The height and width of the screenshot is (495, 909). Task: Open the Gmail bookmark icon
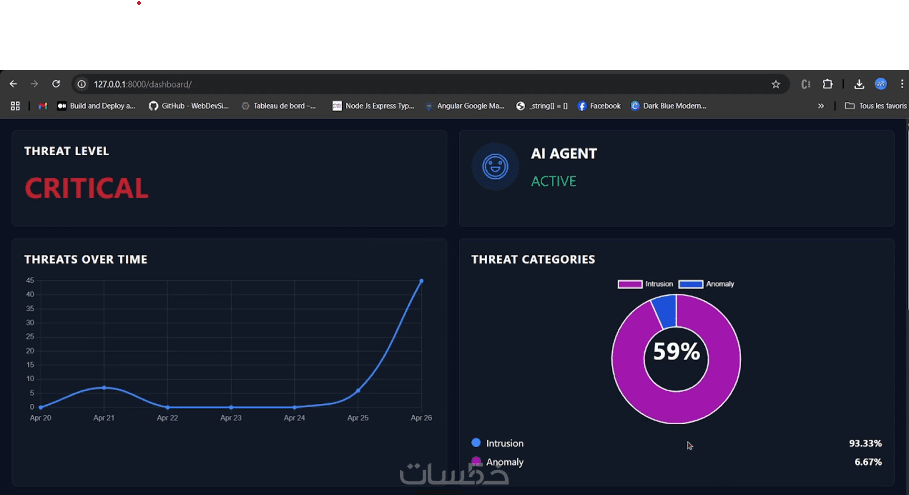[42, 106]
